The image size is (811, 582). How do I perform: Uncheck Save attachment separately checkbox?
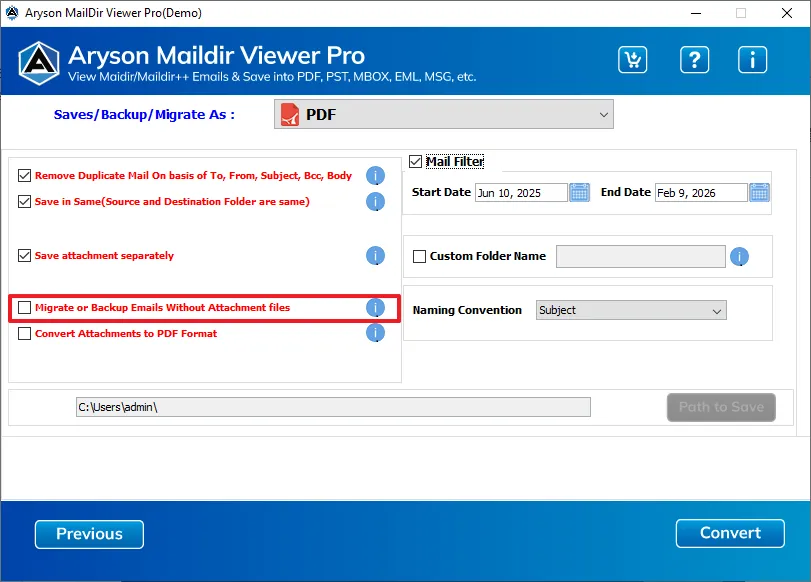click(x=24, y=255)
